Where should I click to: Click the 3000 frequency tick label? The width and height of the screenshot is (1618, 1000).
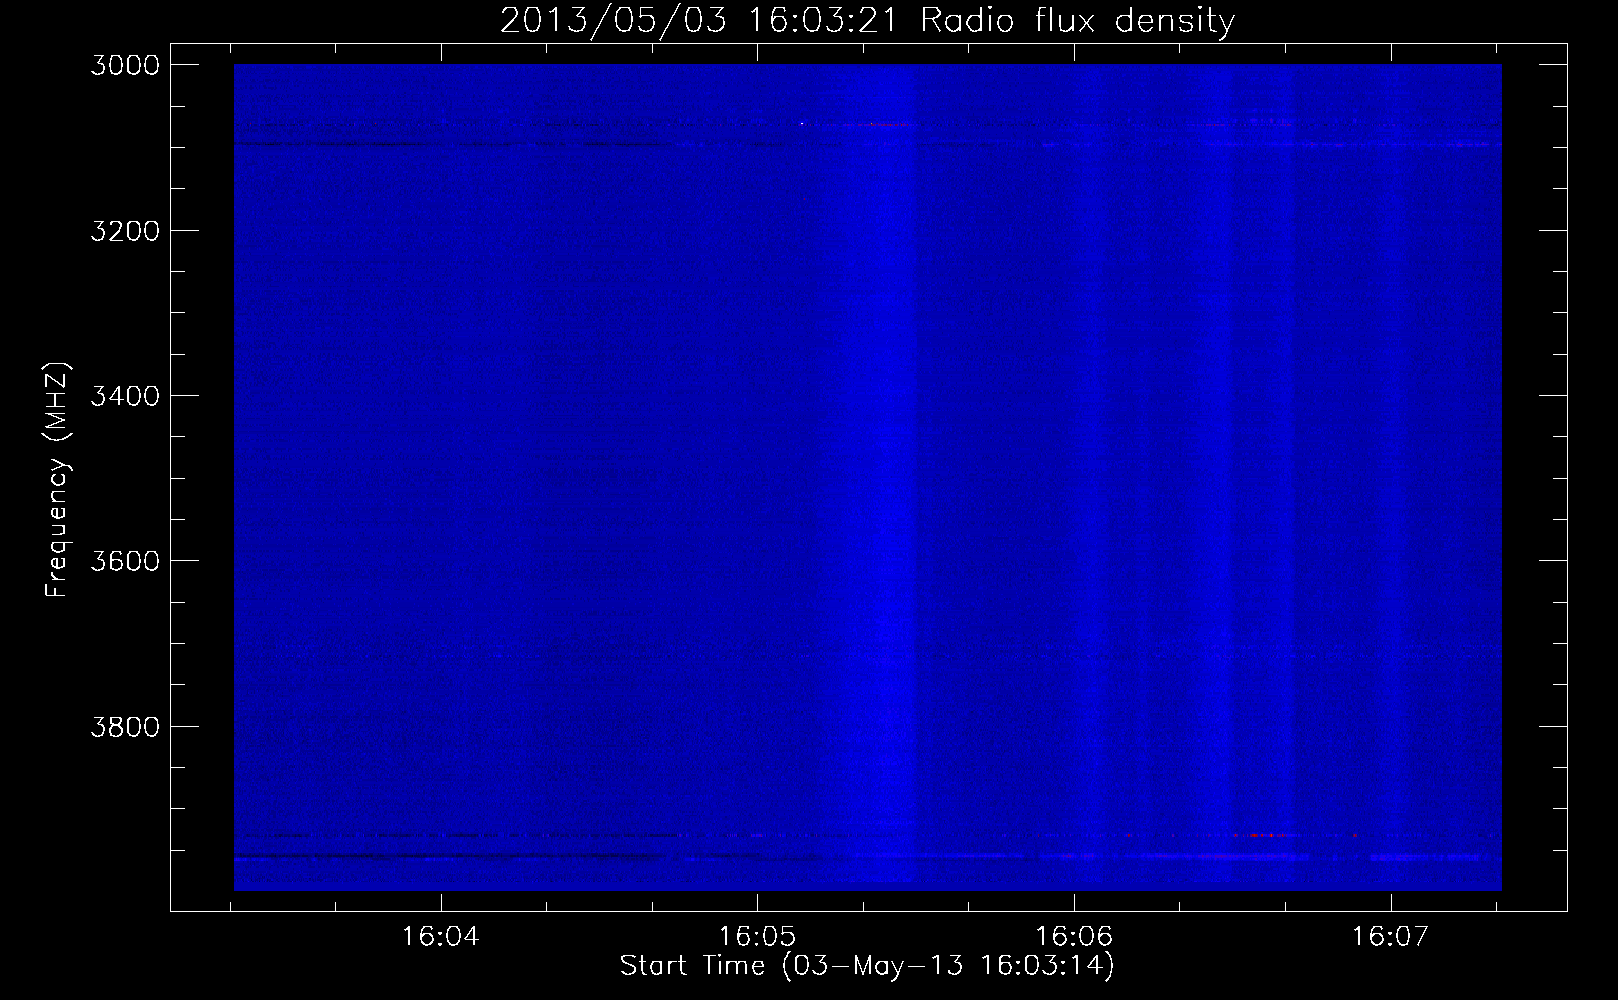pos(125,65)
